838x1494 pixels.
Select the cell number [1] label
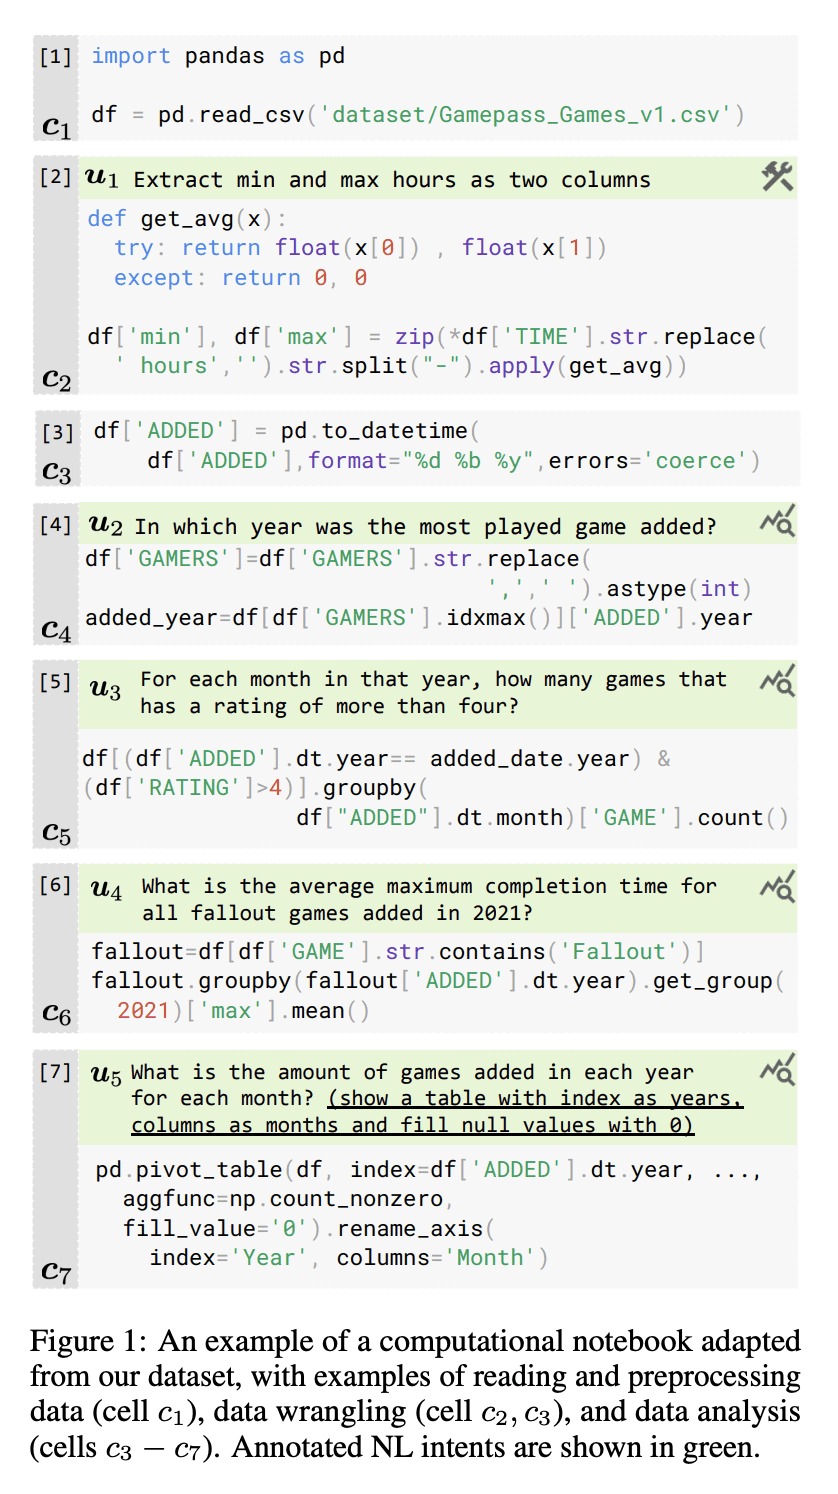point(55,56)
